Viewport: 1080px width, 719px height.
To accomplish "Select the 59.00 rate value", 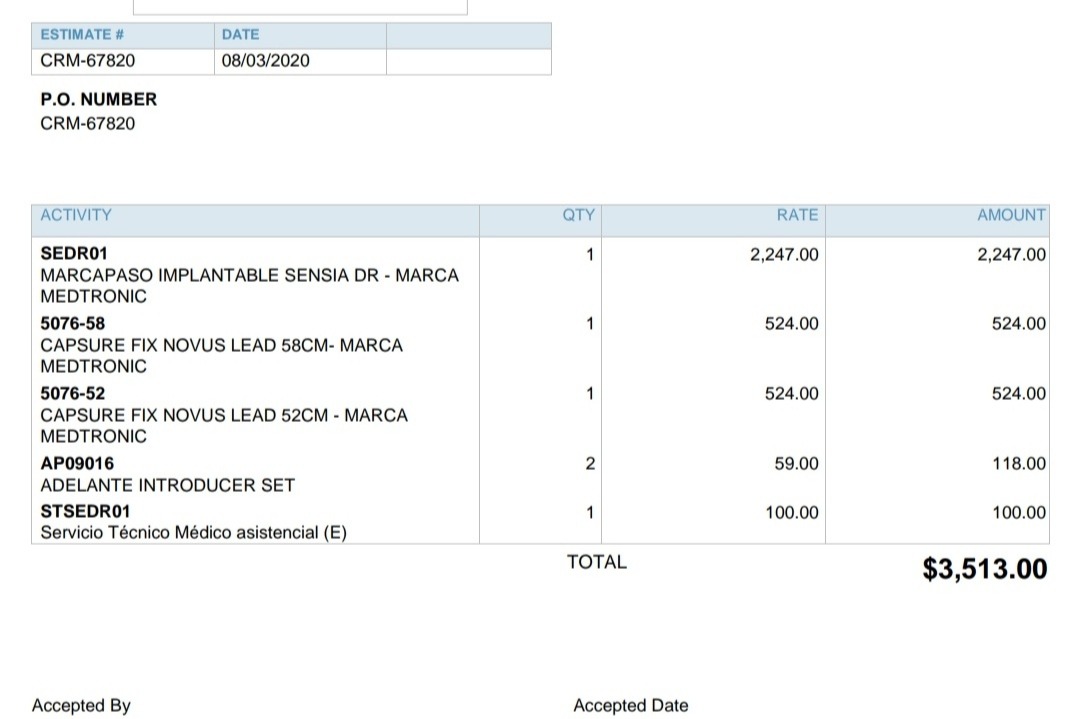I will pos(796,463).
